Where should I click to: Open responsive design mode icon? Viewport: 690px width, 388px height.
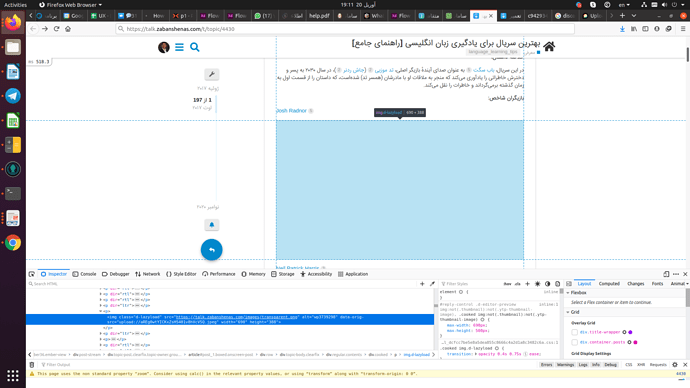(666, 274)
